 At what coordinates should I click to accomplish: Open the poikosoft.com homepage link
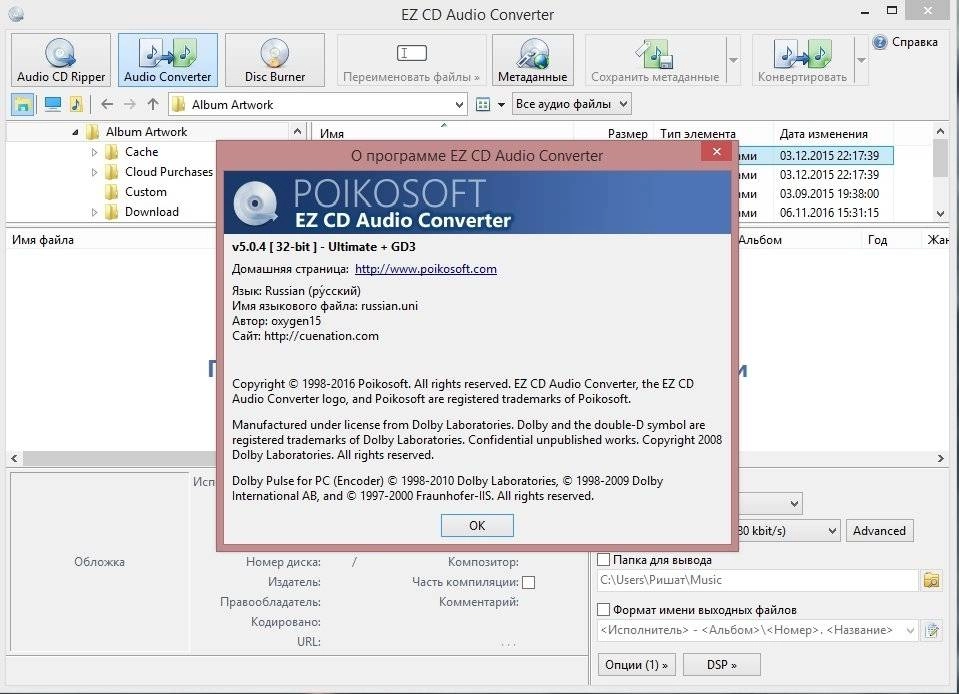[x=426, y=269]
